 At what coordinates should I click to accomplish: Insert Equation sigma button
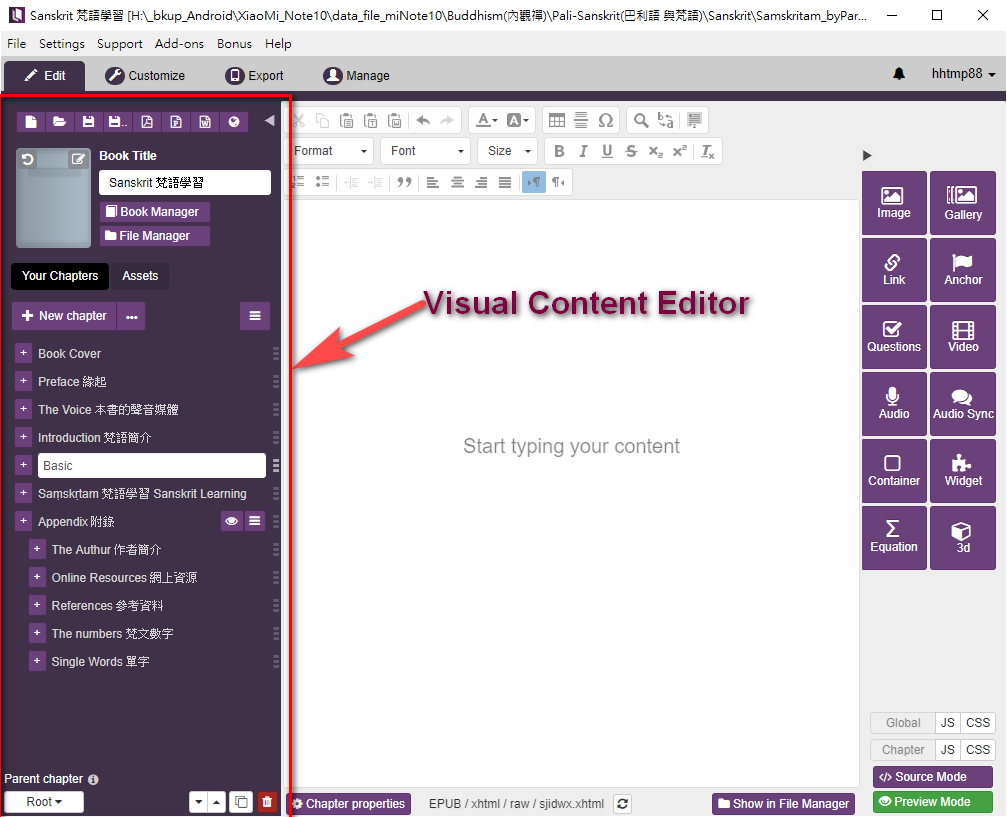pos(894,538)
